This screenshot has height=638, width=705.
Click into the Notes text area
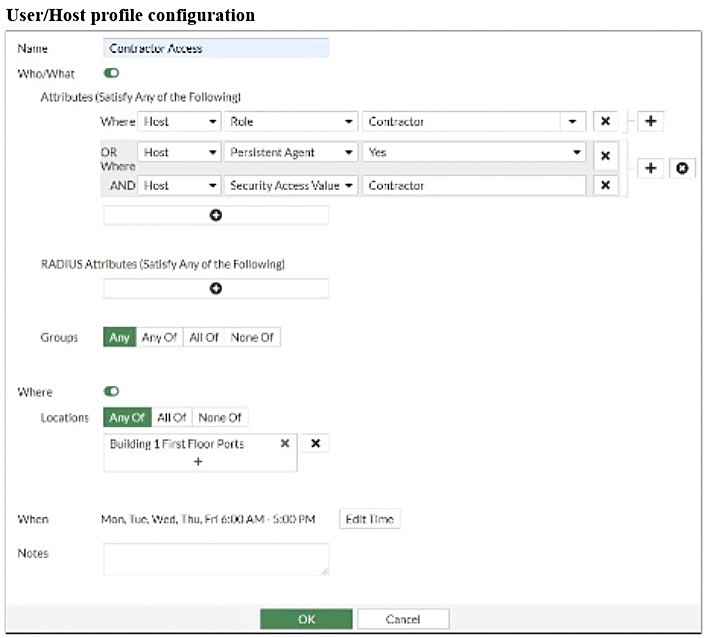215,559
